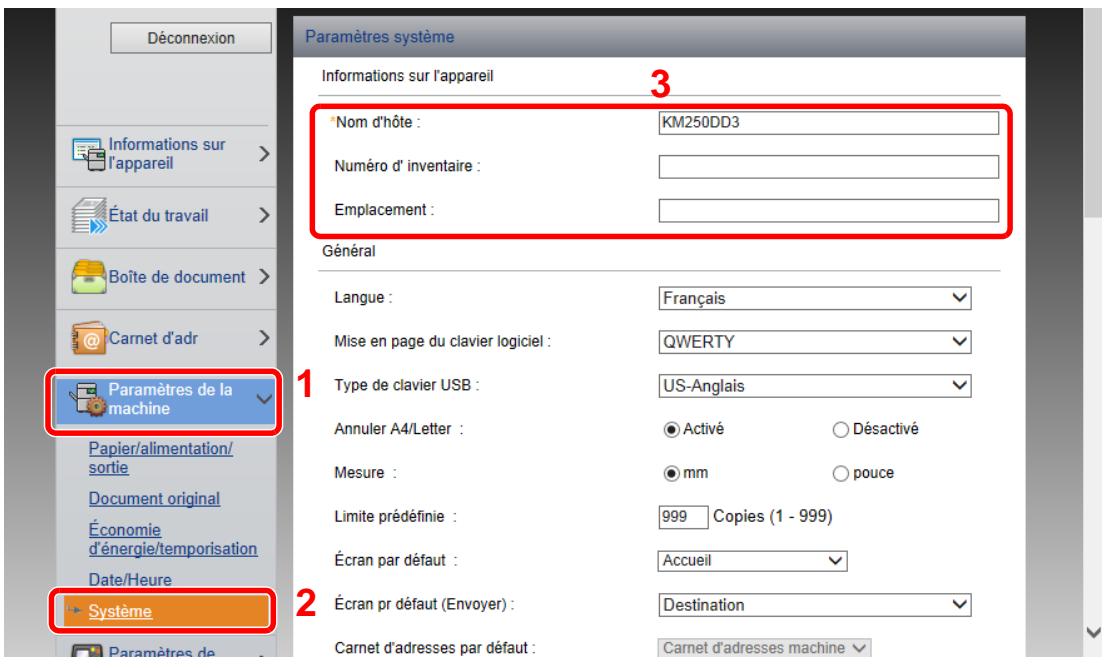Click the Boîte de document box icon

(89, 277)
